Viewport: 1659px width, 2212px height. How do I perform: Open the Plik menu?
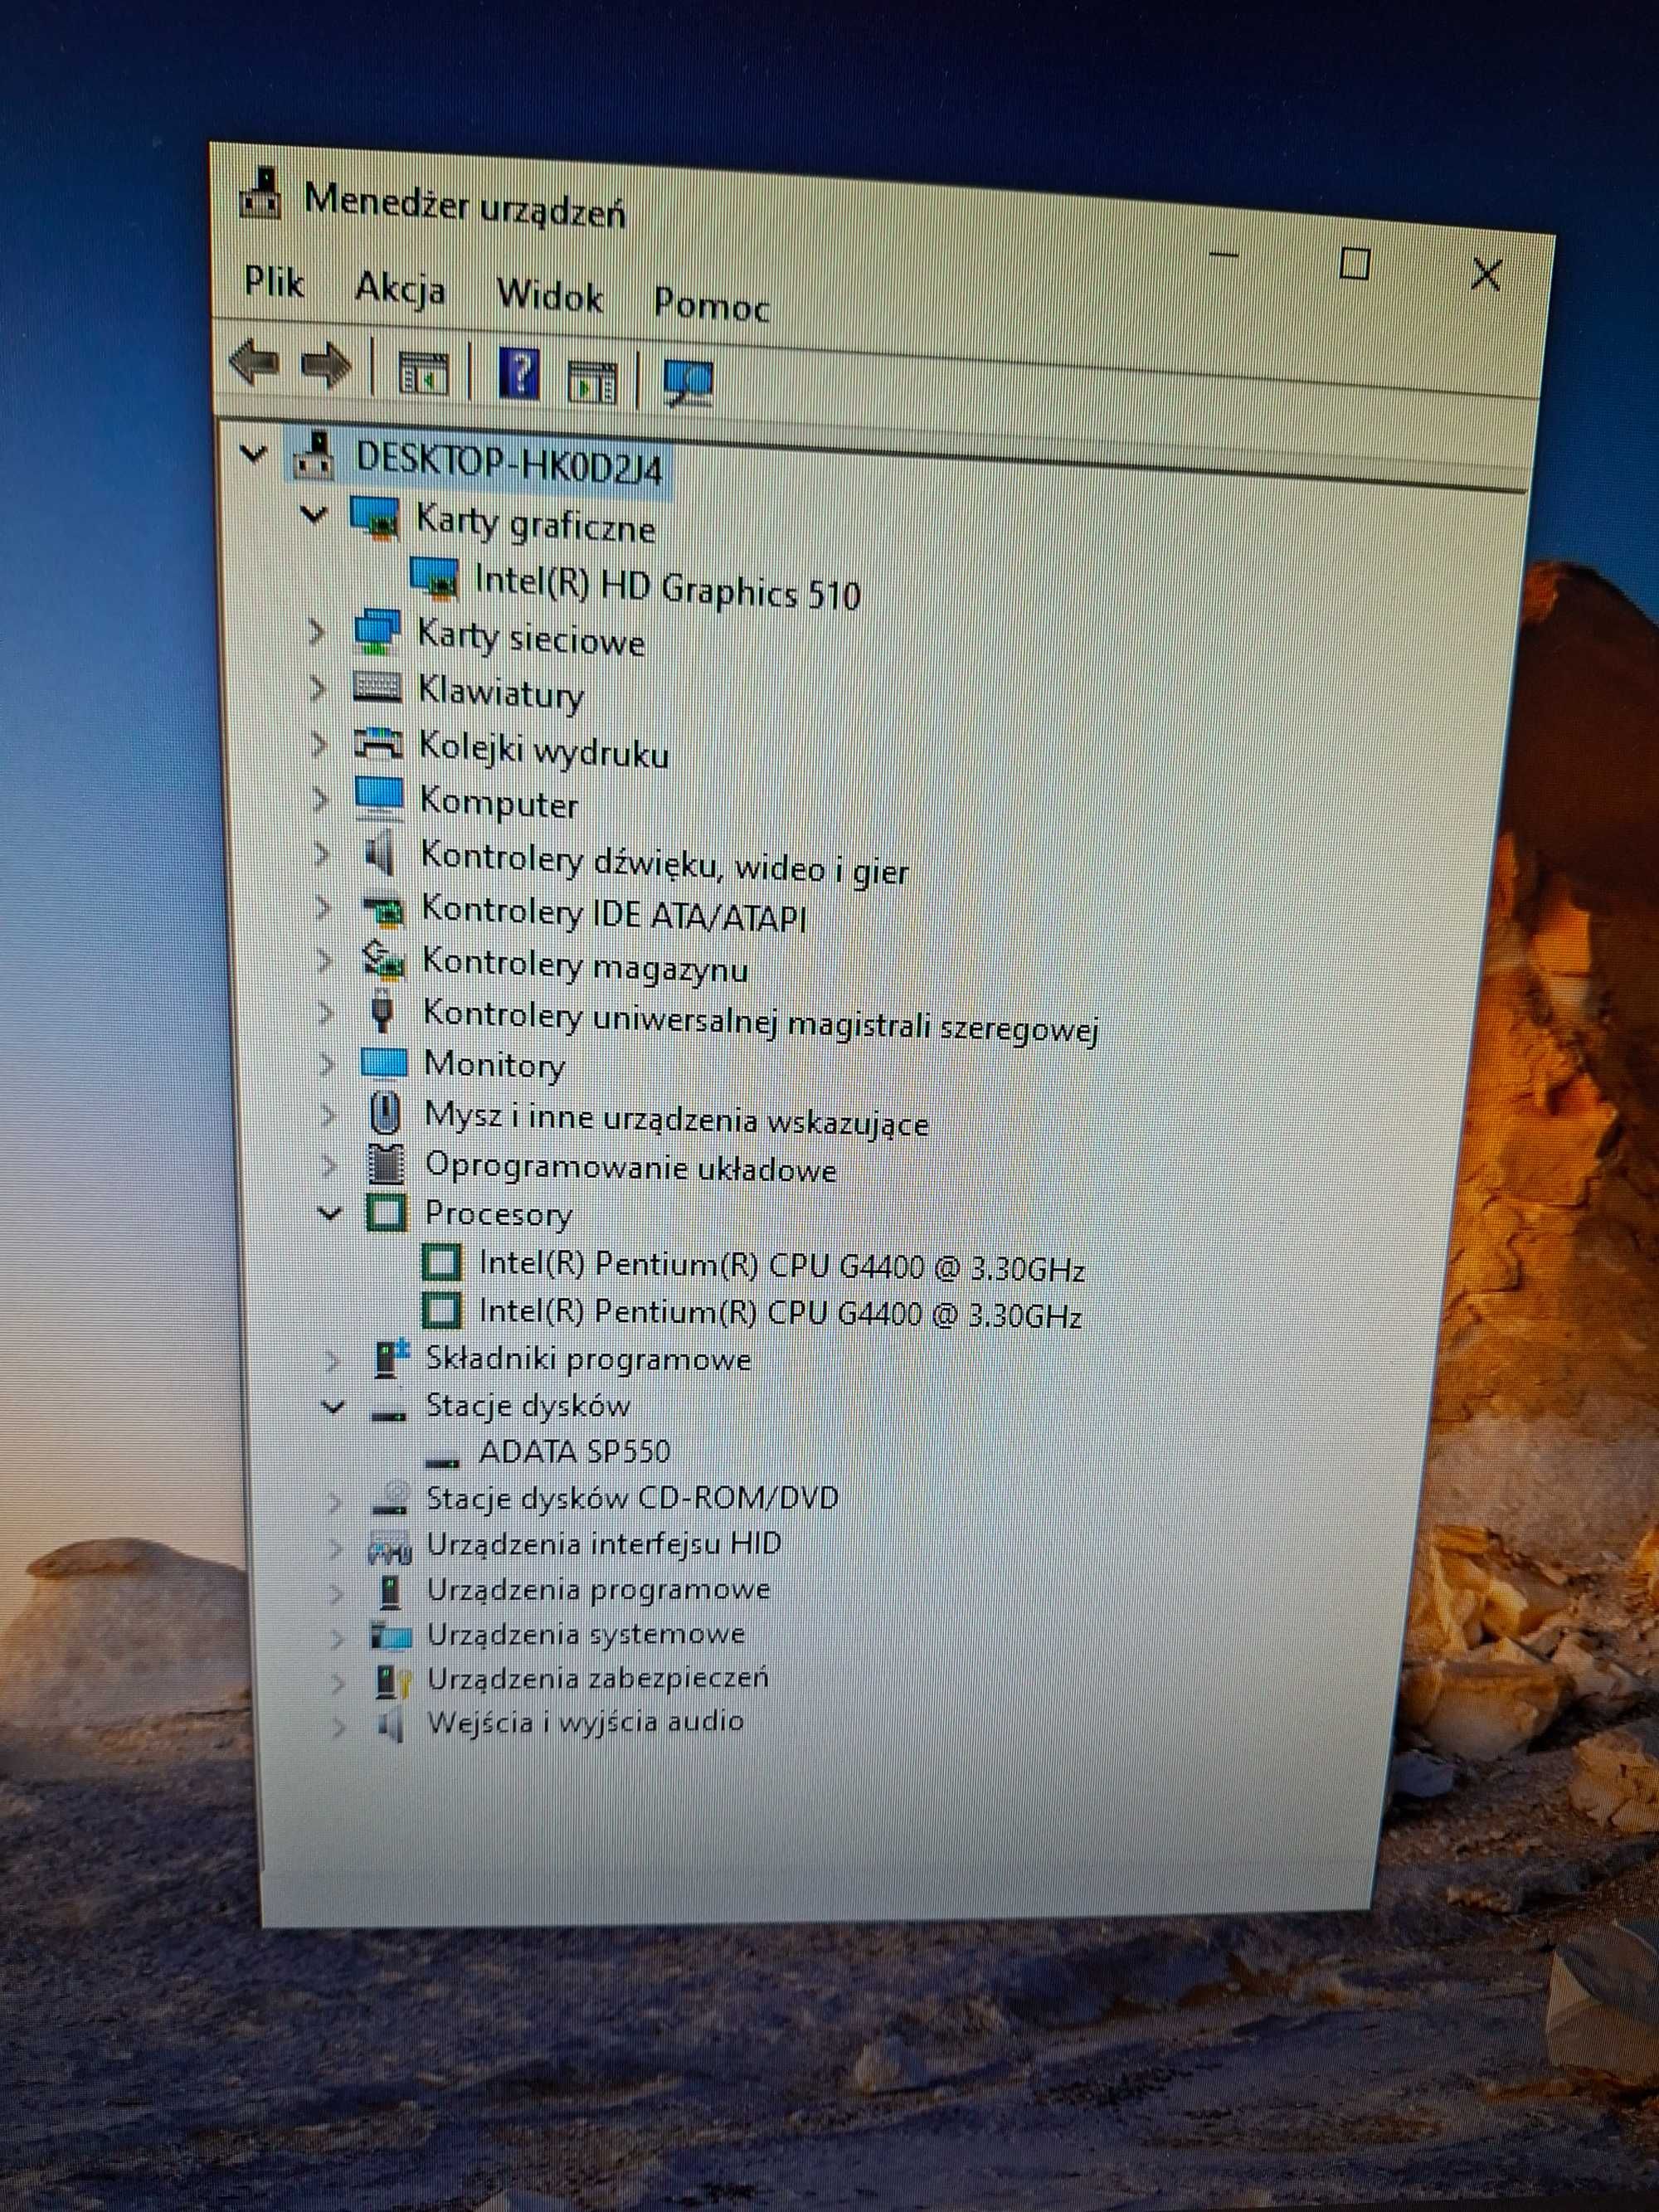tap(274, 281)
